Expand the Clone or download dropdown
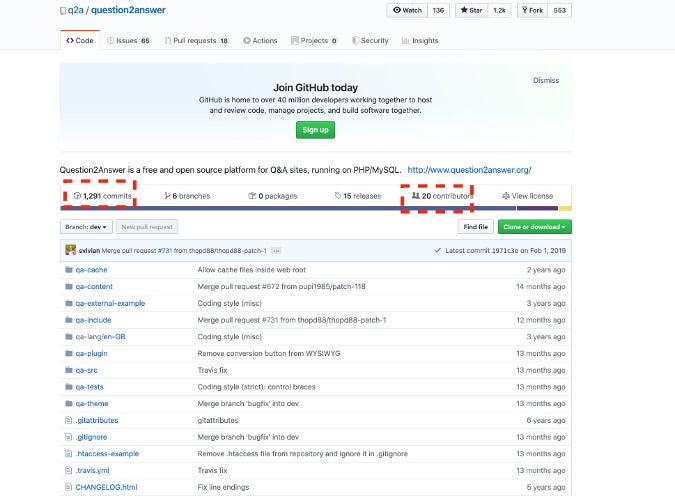The height and width of the screenshot is (496, 675). [535, 227]
